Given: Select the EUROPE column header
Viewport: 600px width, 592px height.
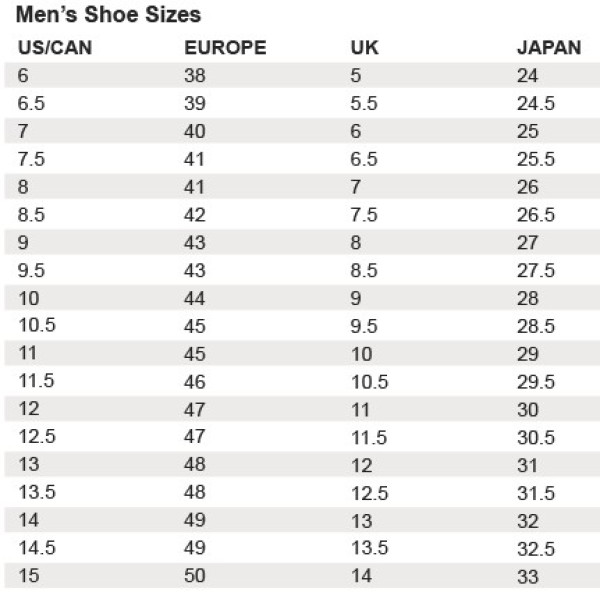Looking at the screenshot, I should point(225,48).
